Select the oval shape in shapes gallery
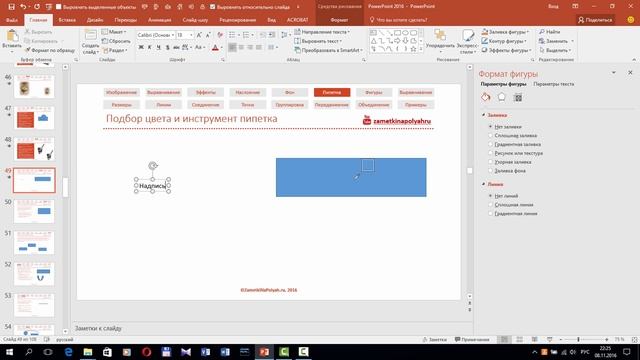Image resolution: width=640 pixels, height=360 pixels. (405, 33)
